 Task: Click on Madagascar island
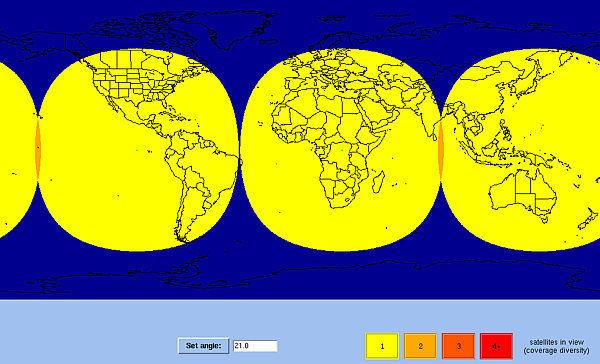point(378,182)
